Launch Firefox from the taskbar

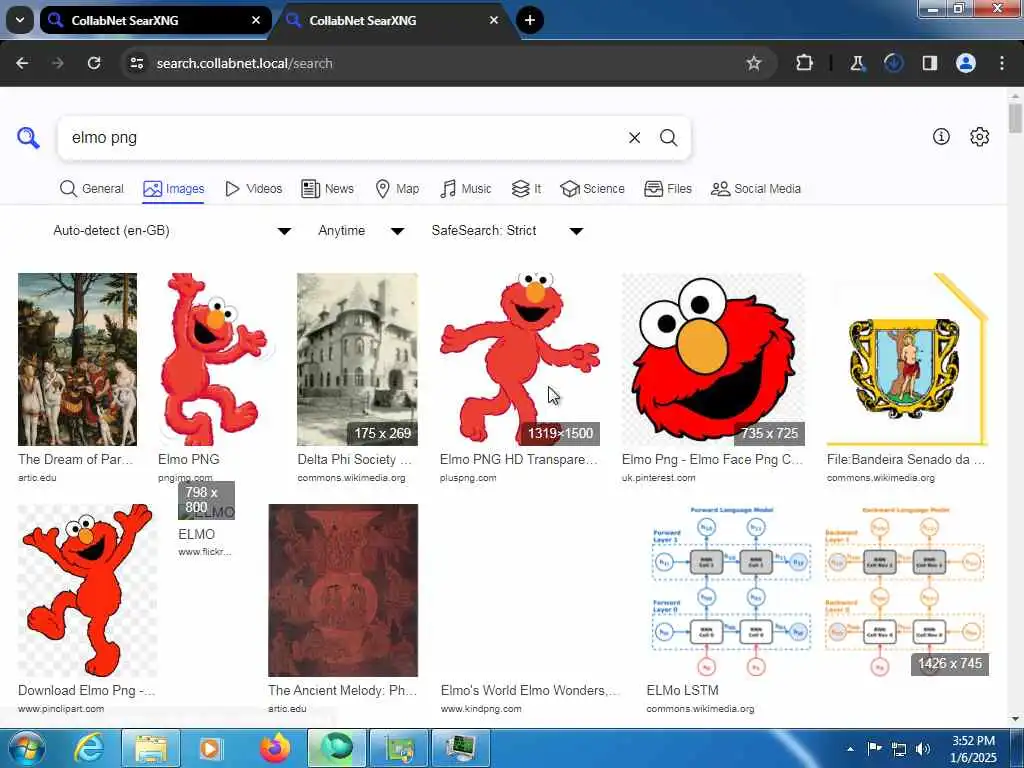(275, 748)
